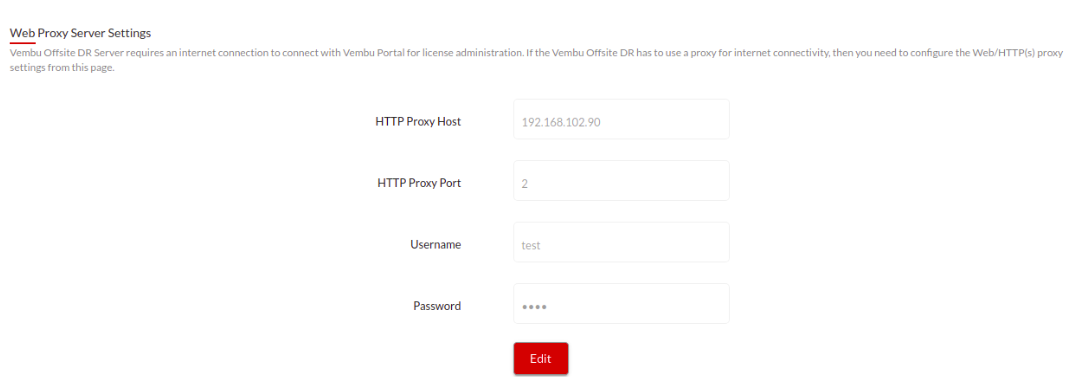The height and width of the screenshot is (377, 1087).
Task: Click the HTTP Proxy Host label
Action: click(418, 122)
